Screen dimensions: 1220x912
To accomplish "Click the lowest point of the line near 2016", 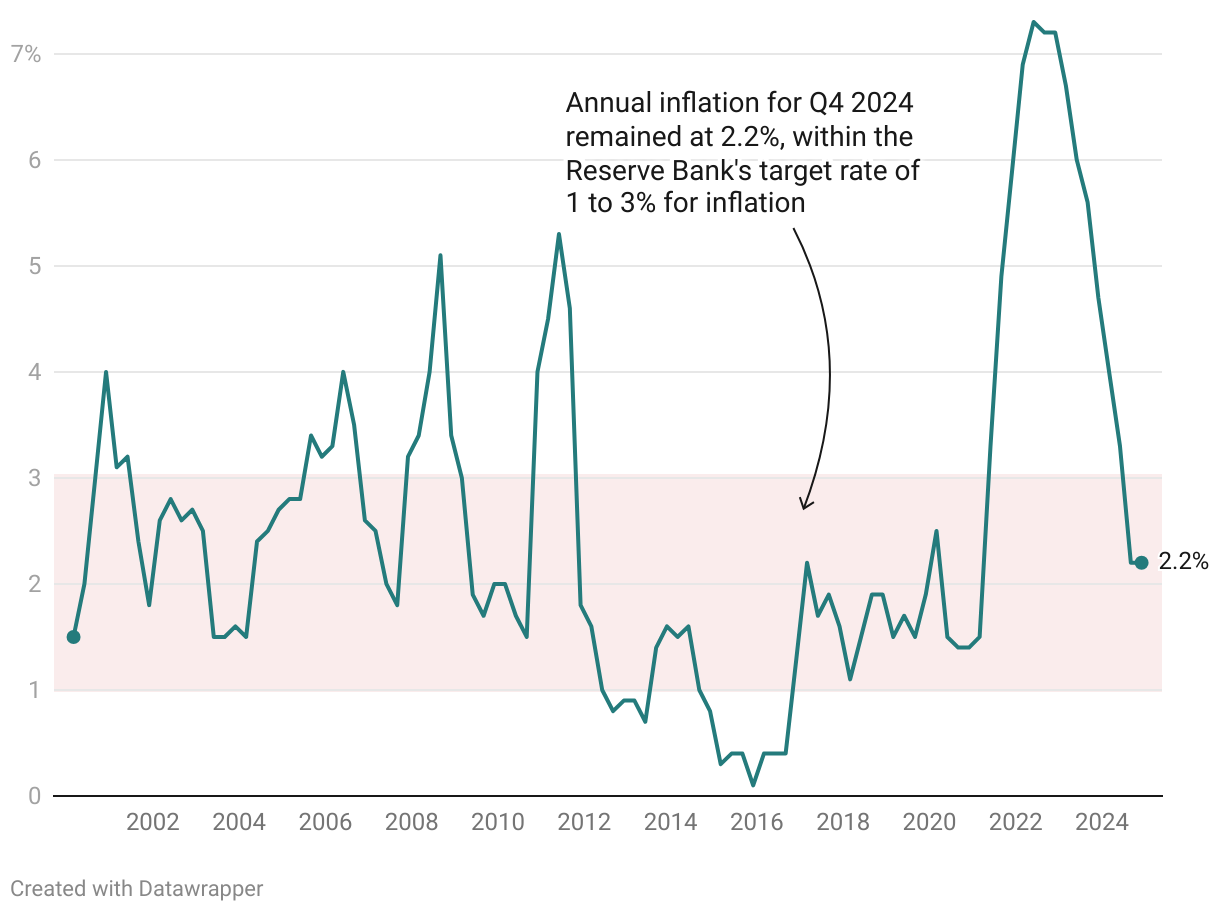I will [x=753, y=785].
